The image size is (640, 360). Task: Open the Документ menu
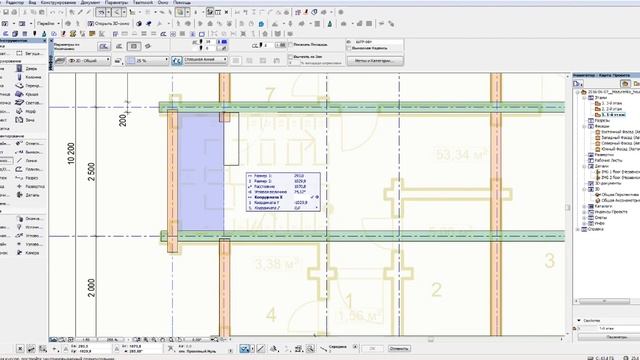point(90,2)
